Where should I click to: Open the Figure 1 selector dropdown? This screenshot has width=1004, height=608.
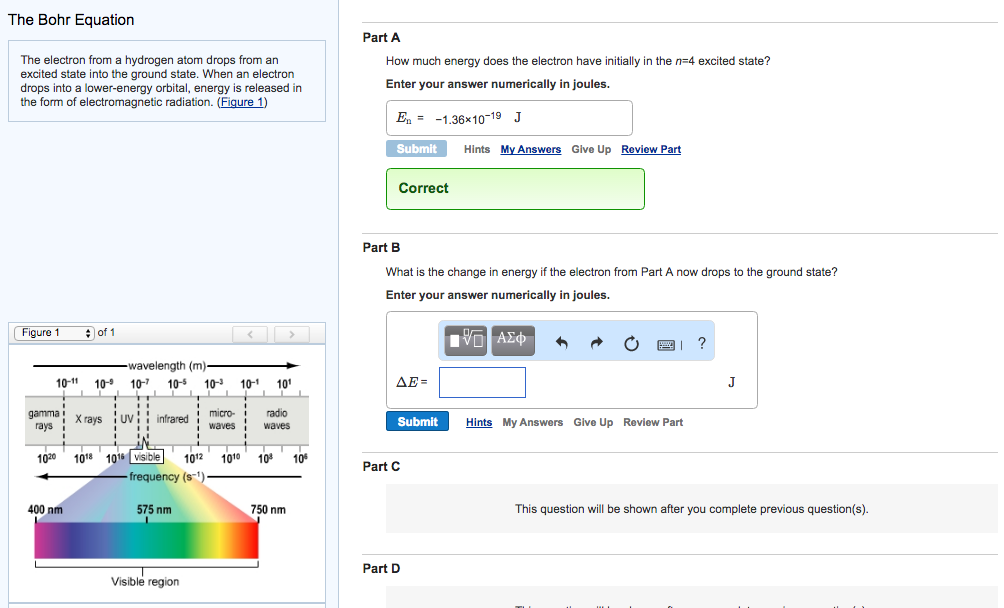pyautogui.click(x=55, y=333)
